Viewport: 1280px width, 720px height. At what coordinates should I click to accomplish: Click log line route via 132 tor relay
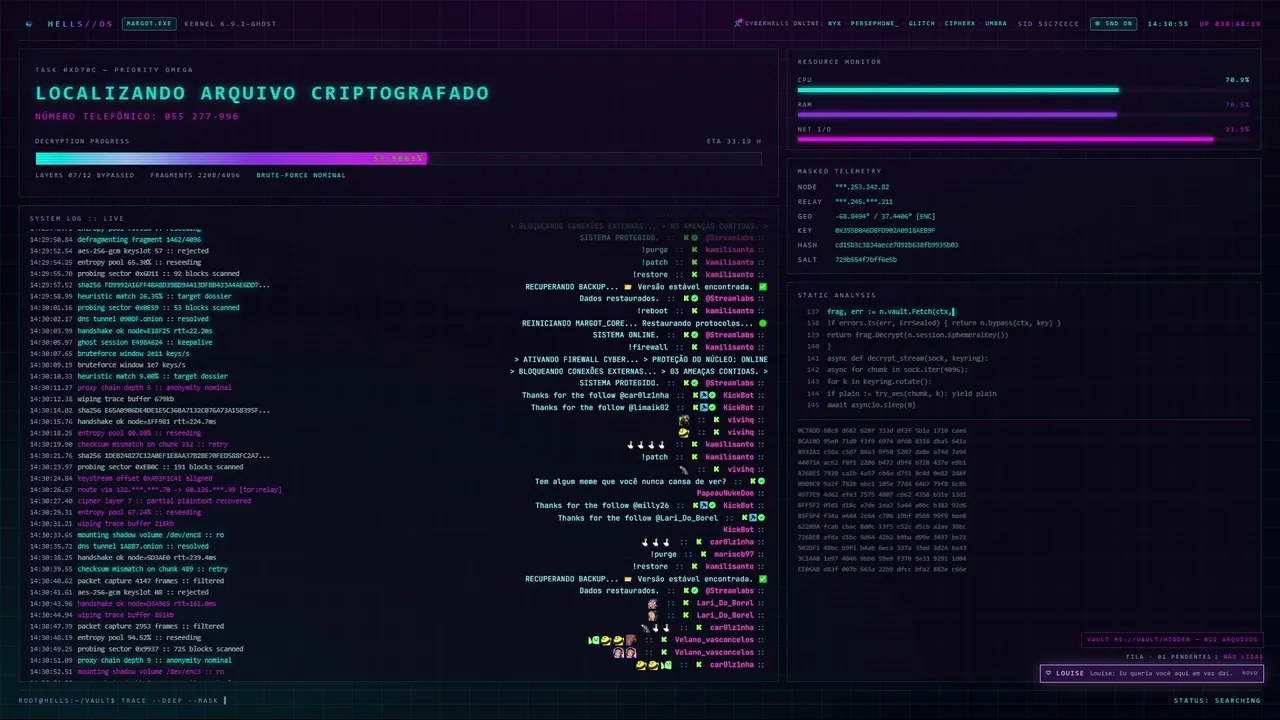click(x=155, y=490)
